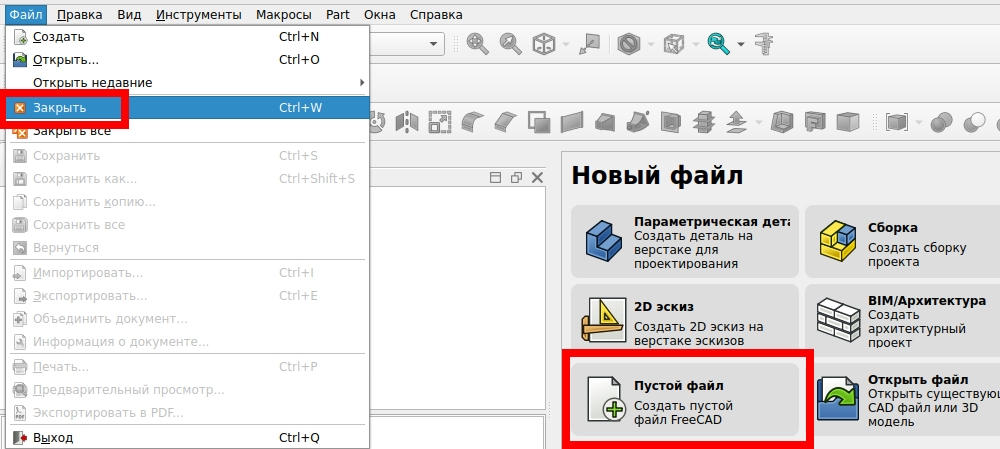Click the Boolean two-spheres icon
Image resolution: width=1000 pixels, height=449 pixels.
(941, 122)
